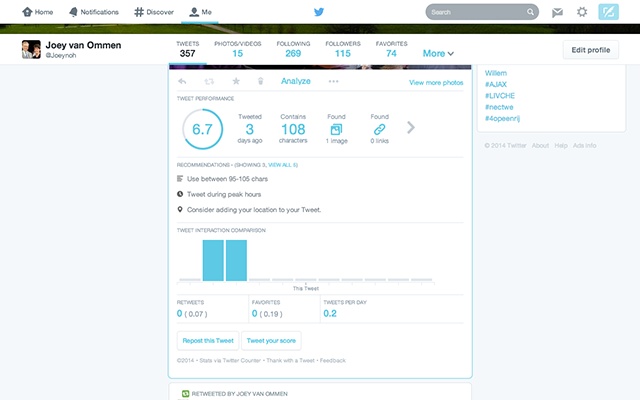Click the Ads info footer link

pos(584,145)
